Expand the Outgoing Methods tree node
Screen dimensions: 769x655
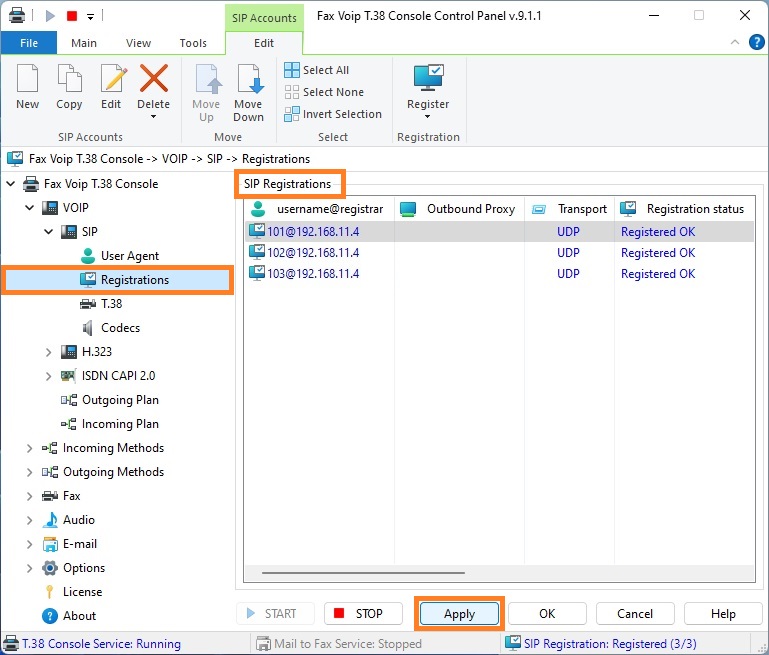point(30,472)
